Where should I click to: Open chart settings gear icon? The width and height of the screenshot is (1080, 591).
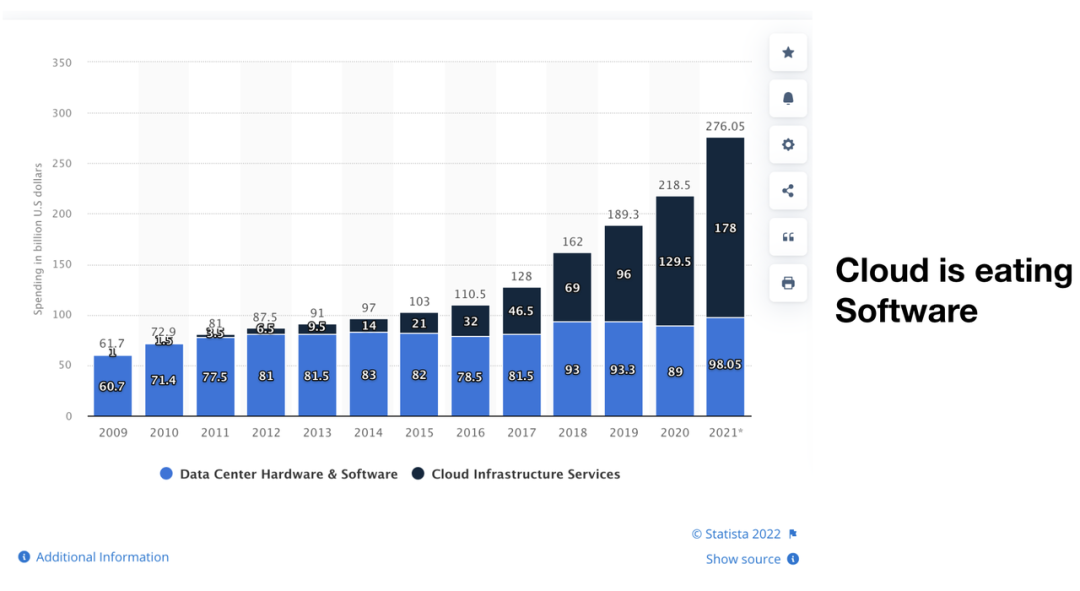(x=788, y=145)
